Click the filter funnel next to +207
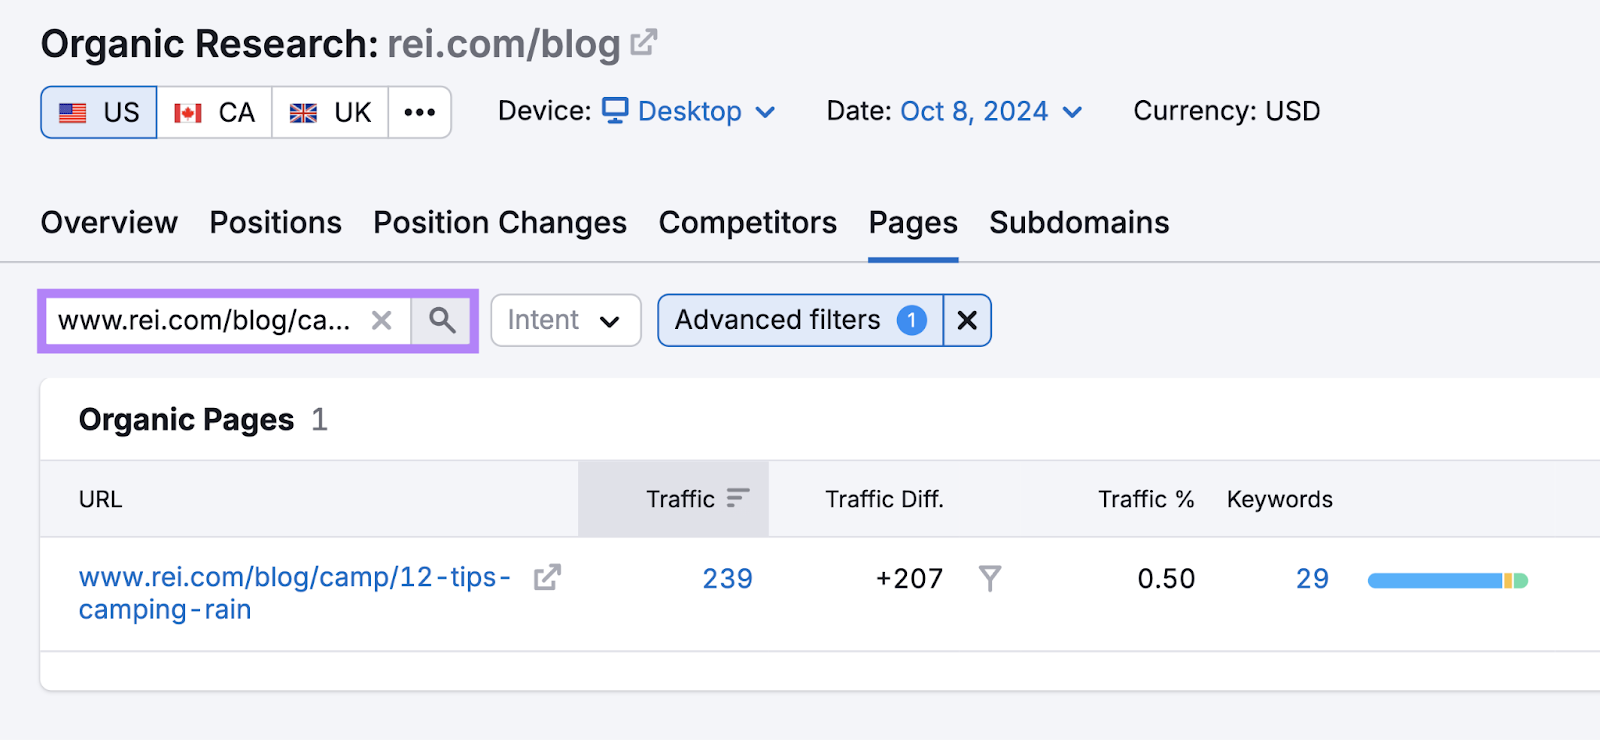 click(989, 578)
